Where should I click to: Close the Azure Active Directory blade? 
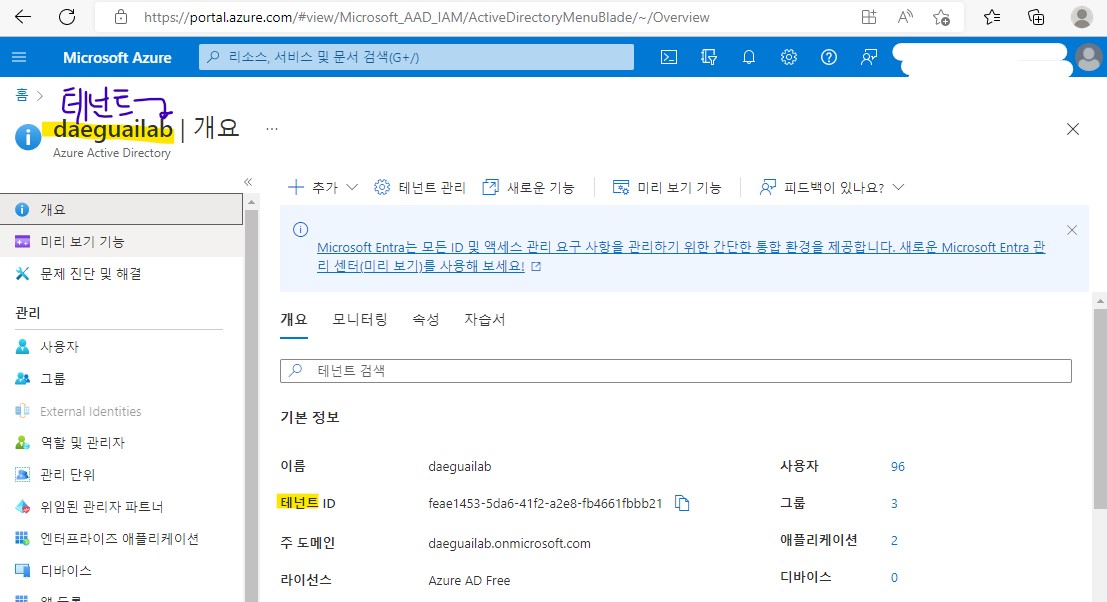pyautogui.click(x=1072, y=129)
